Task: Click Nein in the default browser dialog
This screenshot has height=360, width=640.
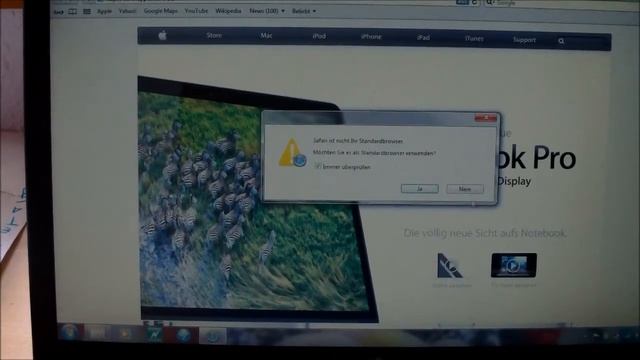Action: [x=465, y=189]
